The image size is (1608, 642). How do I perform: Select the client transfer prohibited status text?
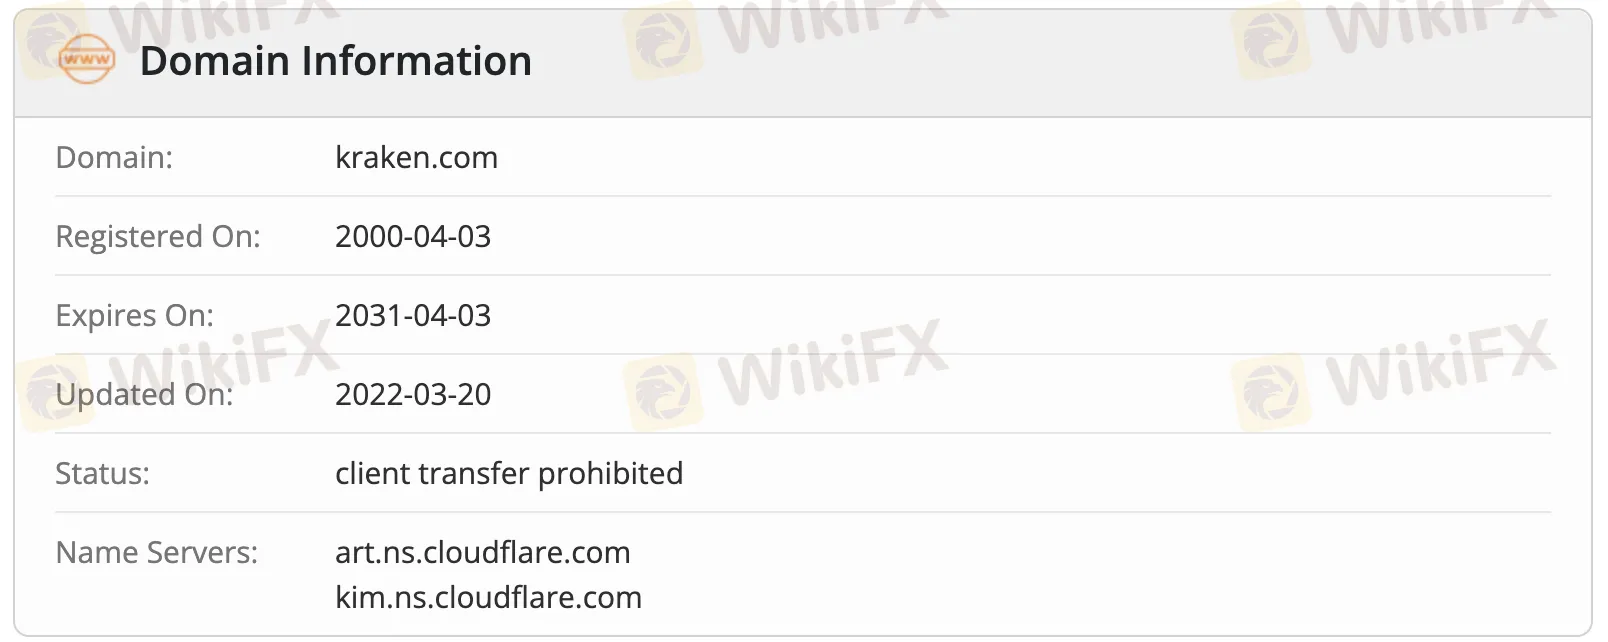click(509, 473)
